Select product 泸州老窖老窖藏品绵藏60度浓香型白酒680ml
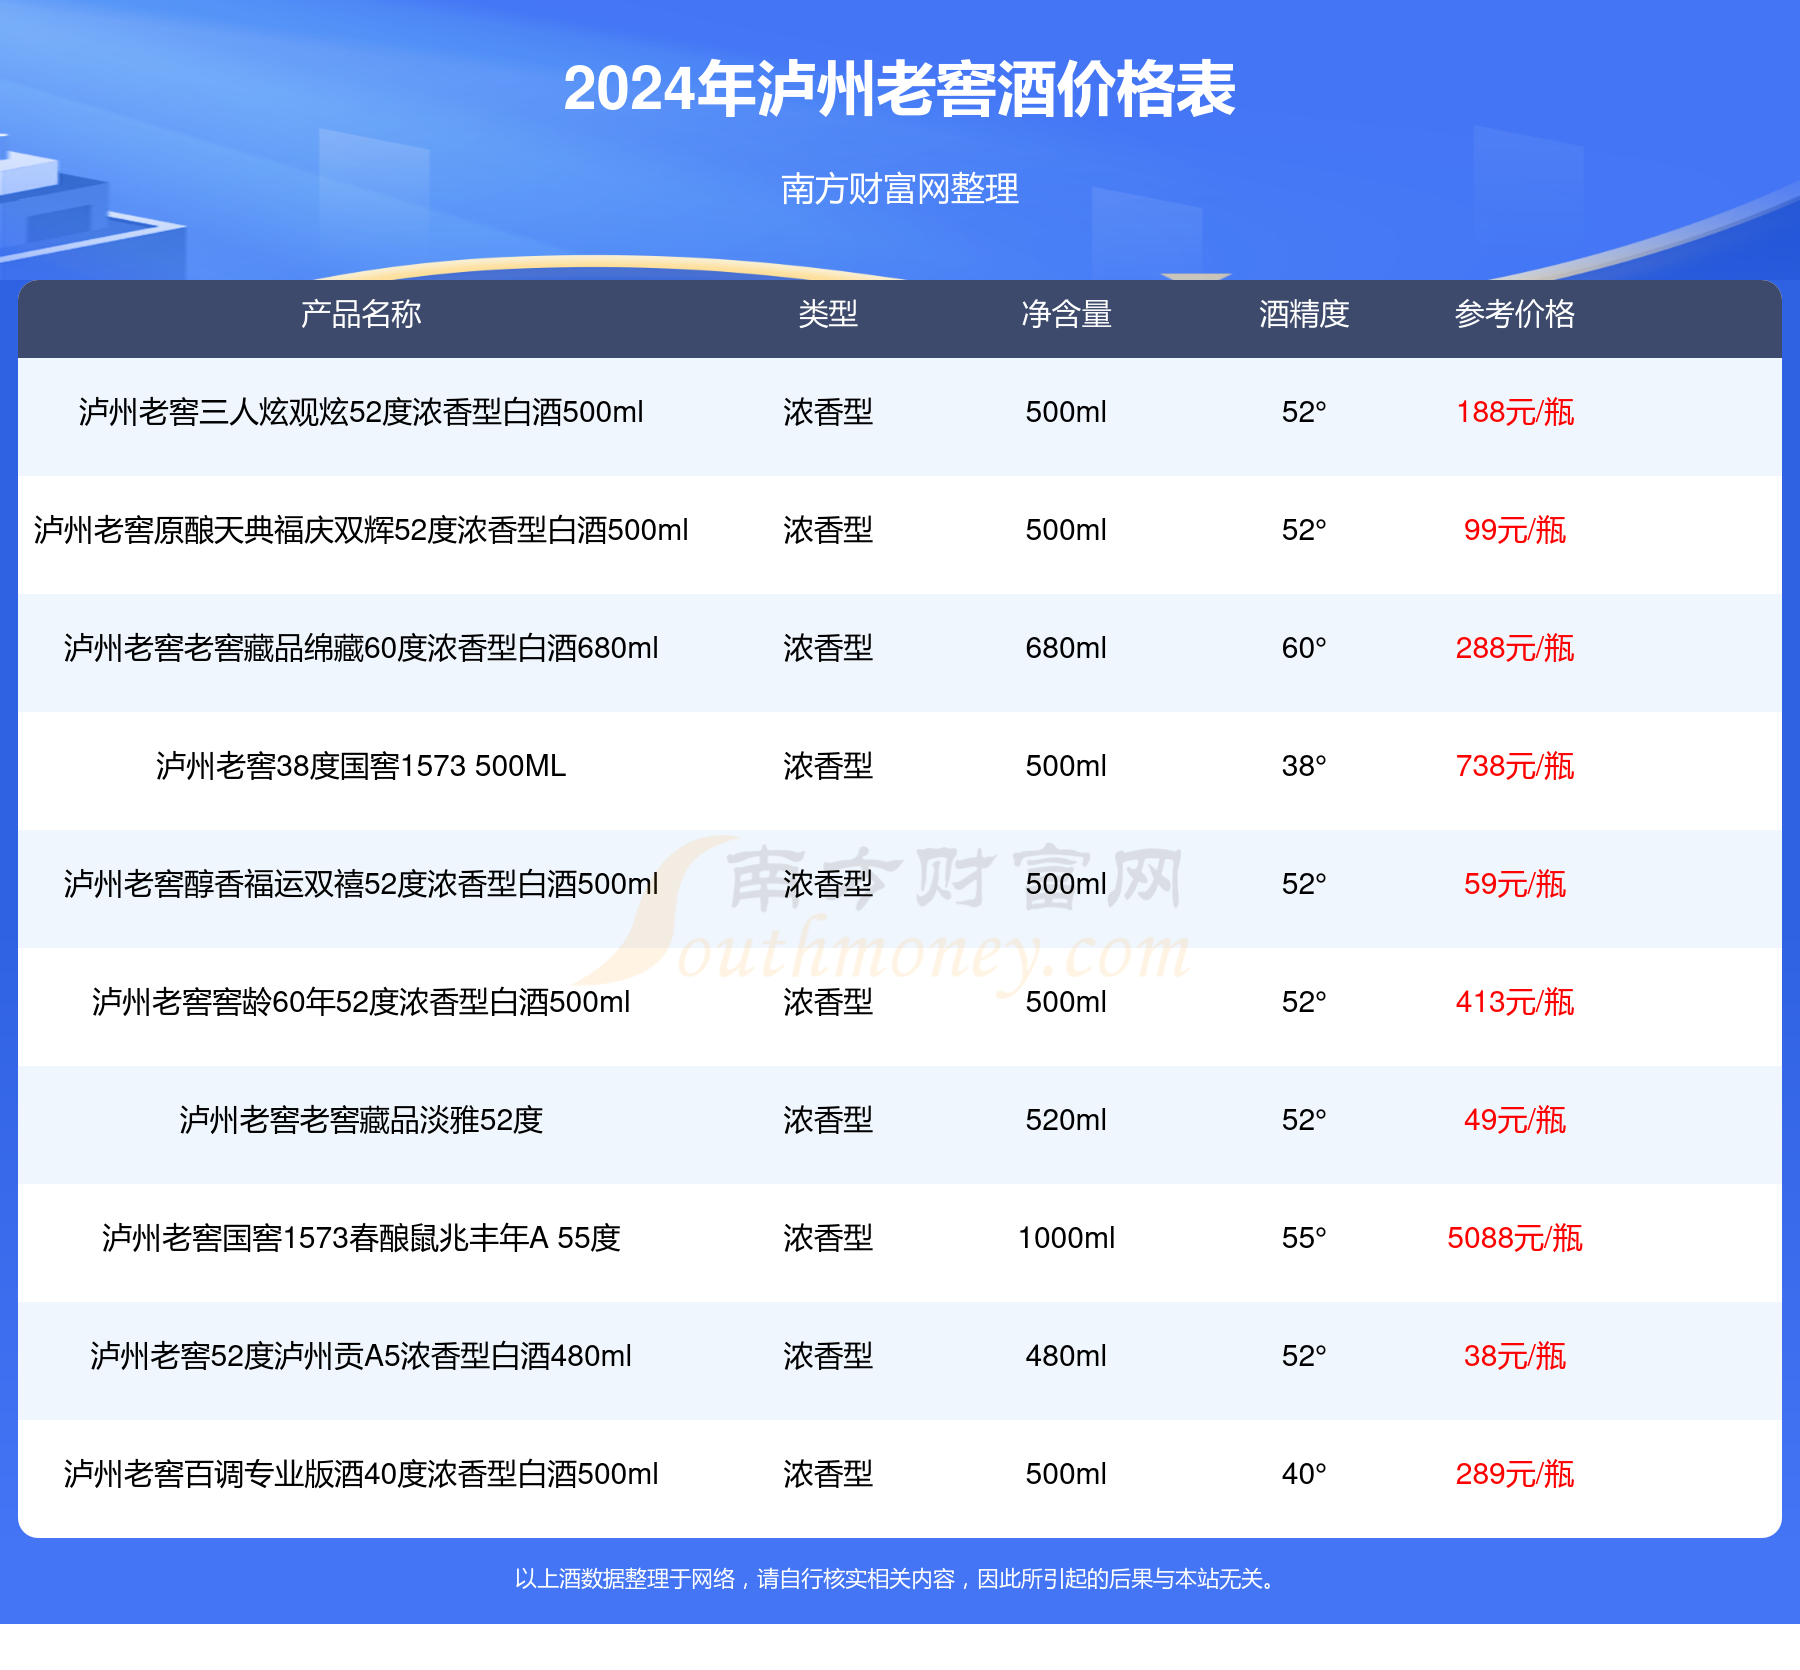 coord(361,648)
